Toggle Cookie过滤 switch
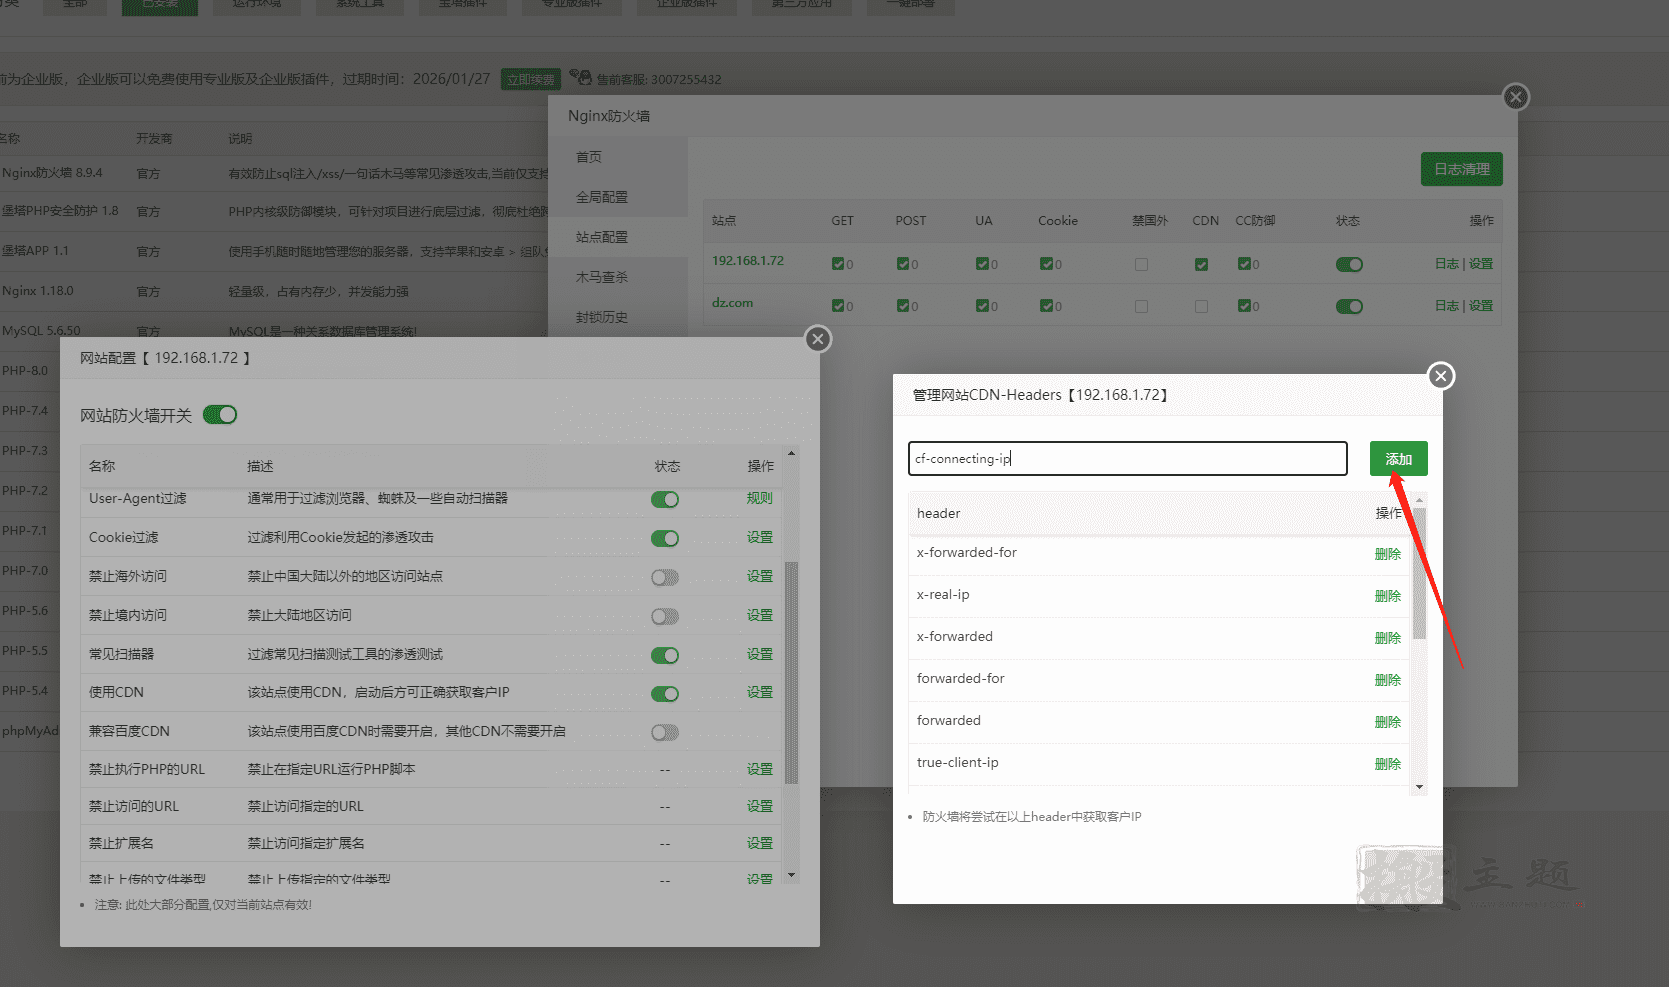Screen dimensions: 1669x987 tap(665, 538)
